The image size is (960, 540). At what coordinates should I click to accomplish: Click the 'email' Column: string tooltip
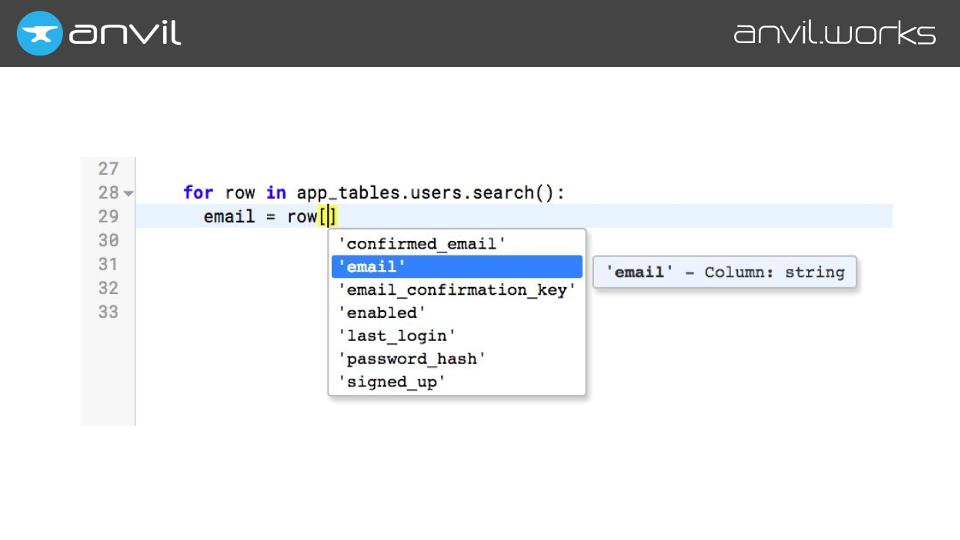coord(725,272)
